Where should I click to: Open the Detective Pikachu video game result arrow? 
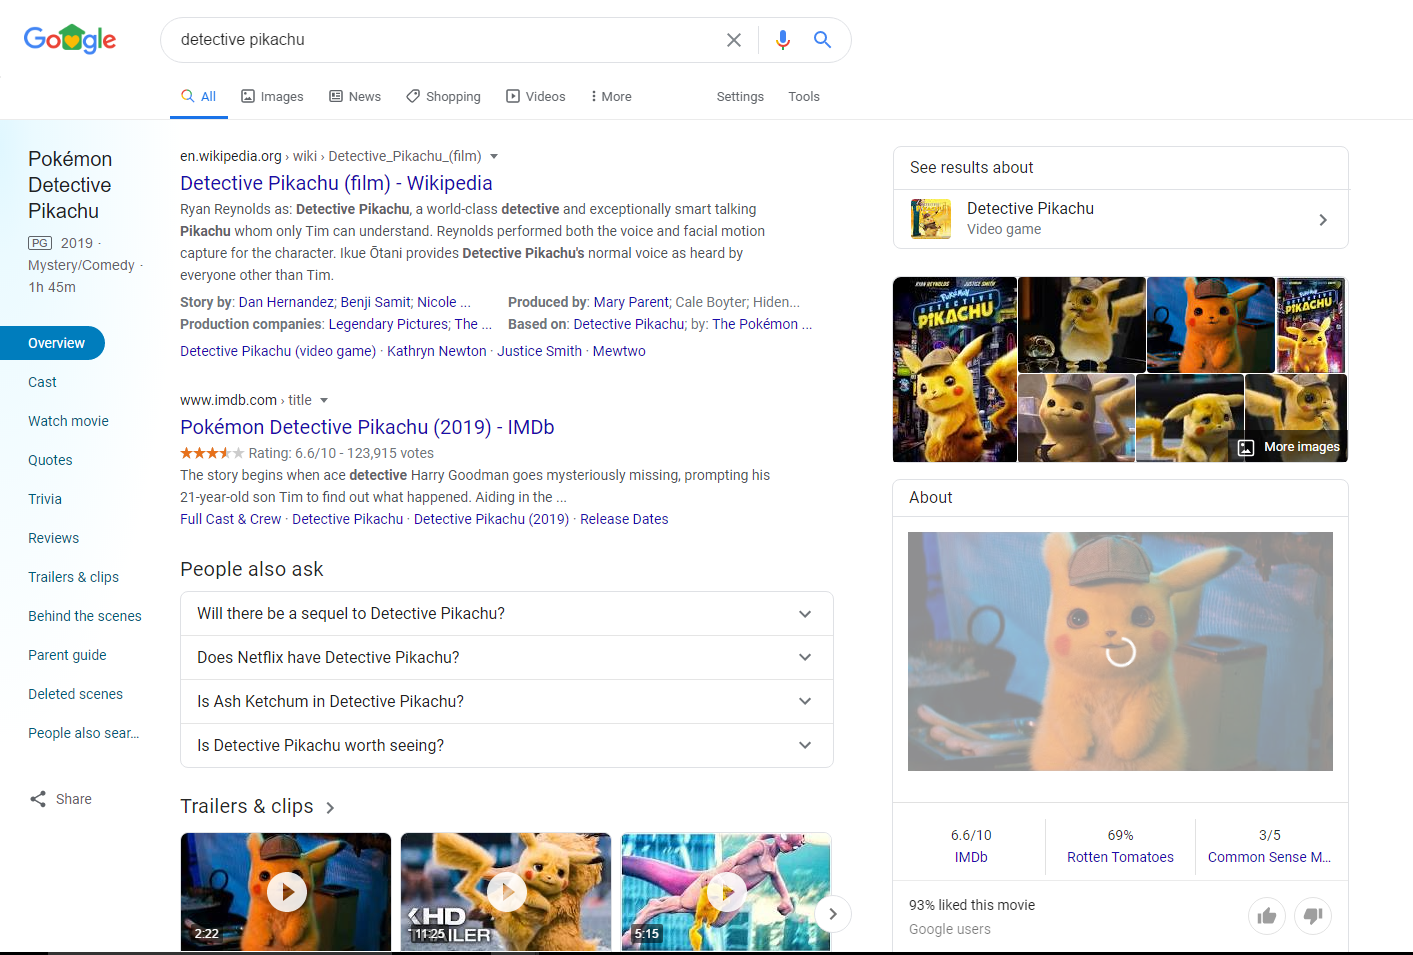coord(1323,220)
